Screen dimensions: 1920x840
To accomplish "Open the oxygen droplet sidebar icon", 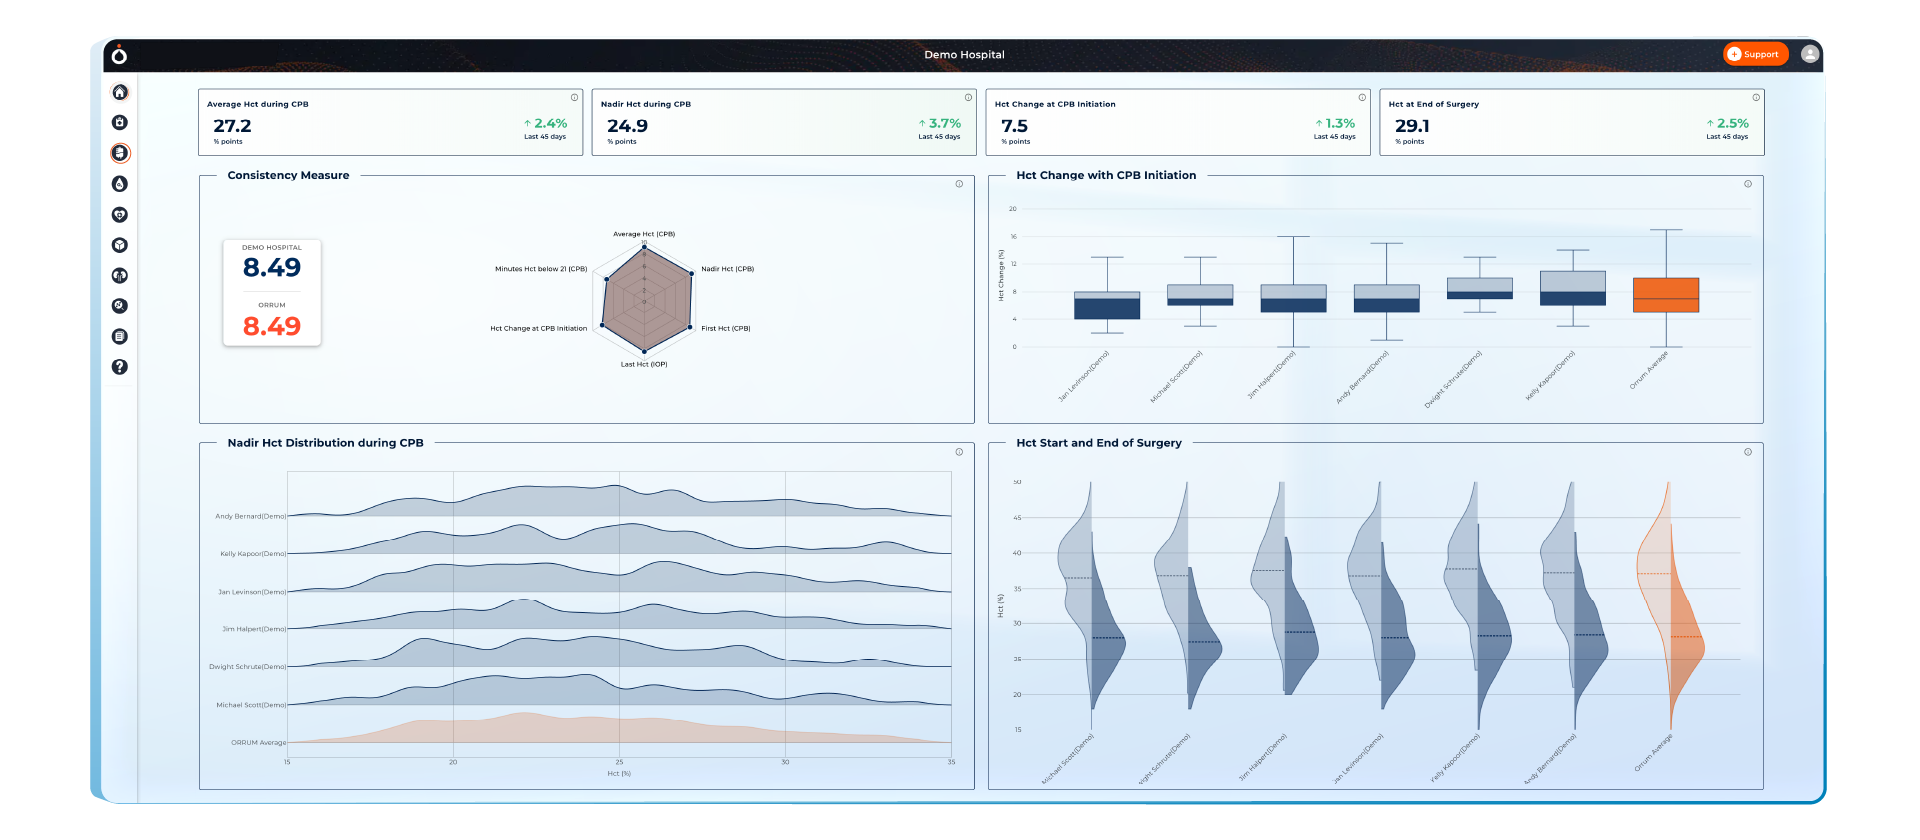I will click(x=120, y=184).
